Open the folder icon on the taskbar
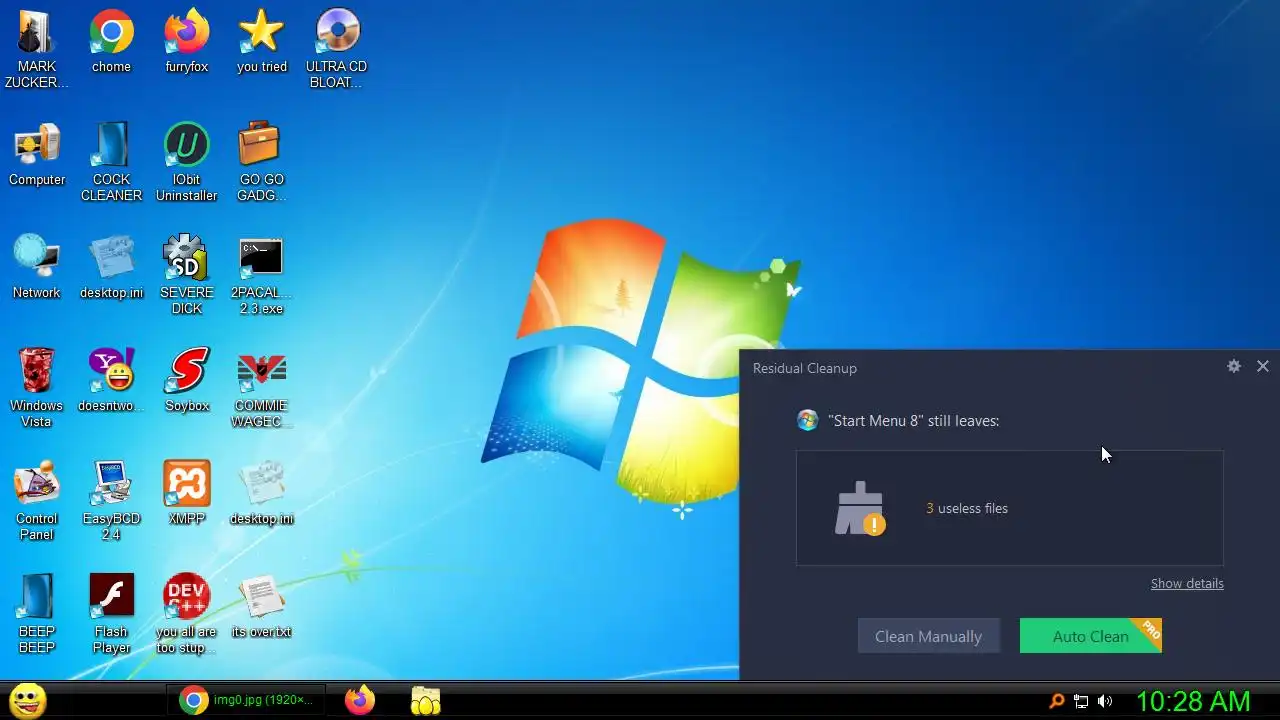Screen dimensions: 1280x720 pos(426,700)
